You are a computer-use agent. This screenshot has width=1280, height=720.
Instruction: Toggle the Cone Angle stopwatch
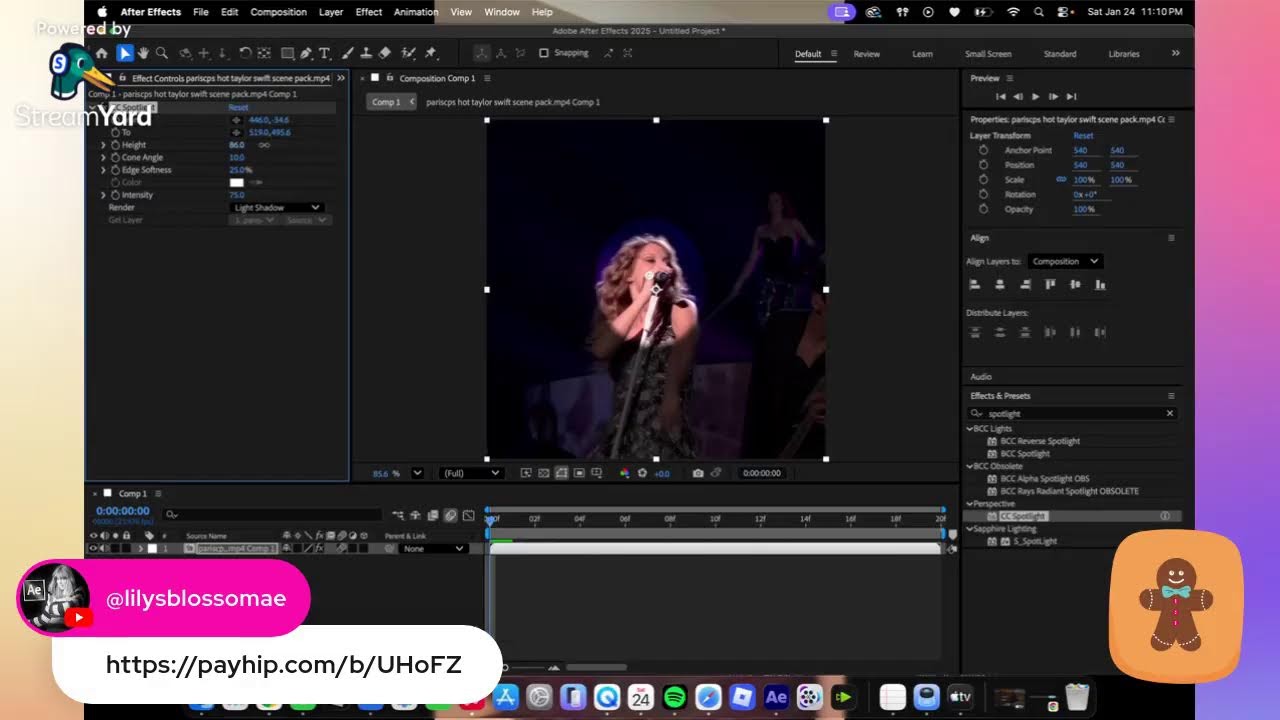[115, 158]
